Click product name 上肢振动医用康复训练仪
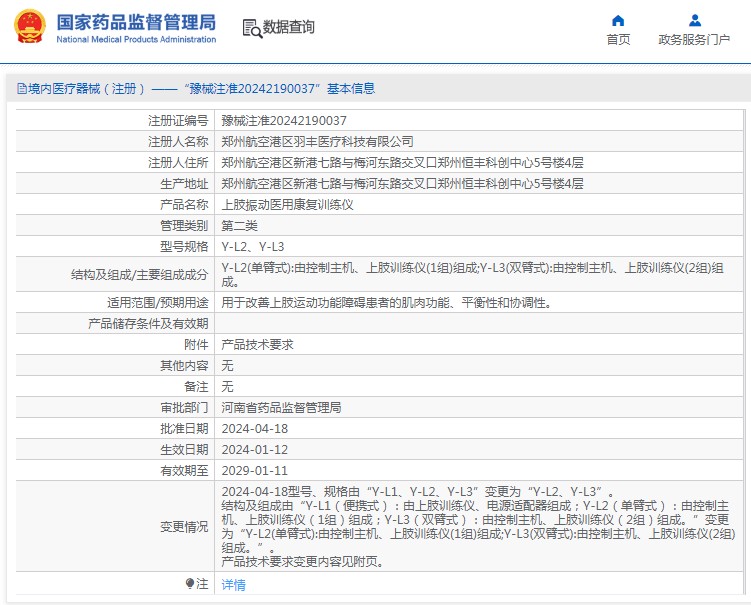The height and width of the screenshot is (605, 751). [287, 205]
